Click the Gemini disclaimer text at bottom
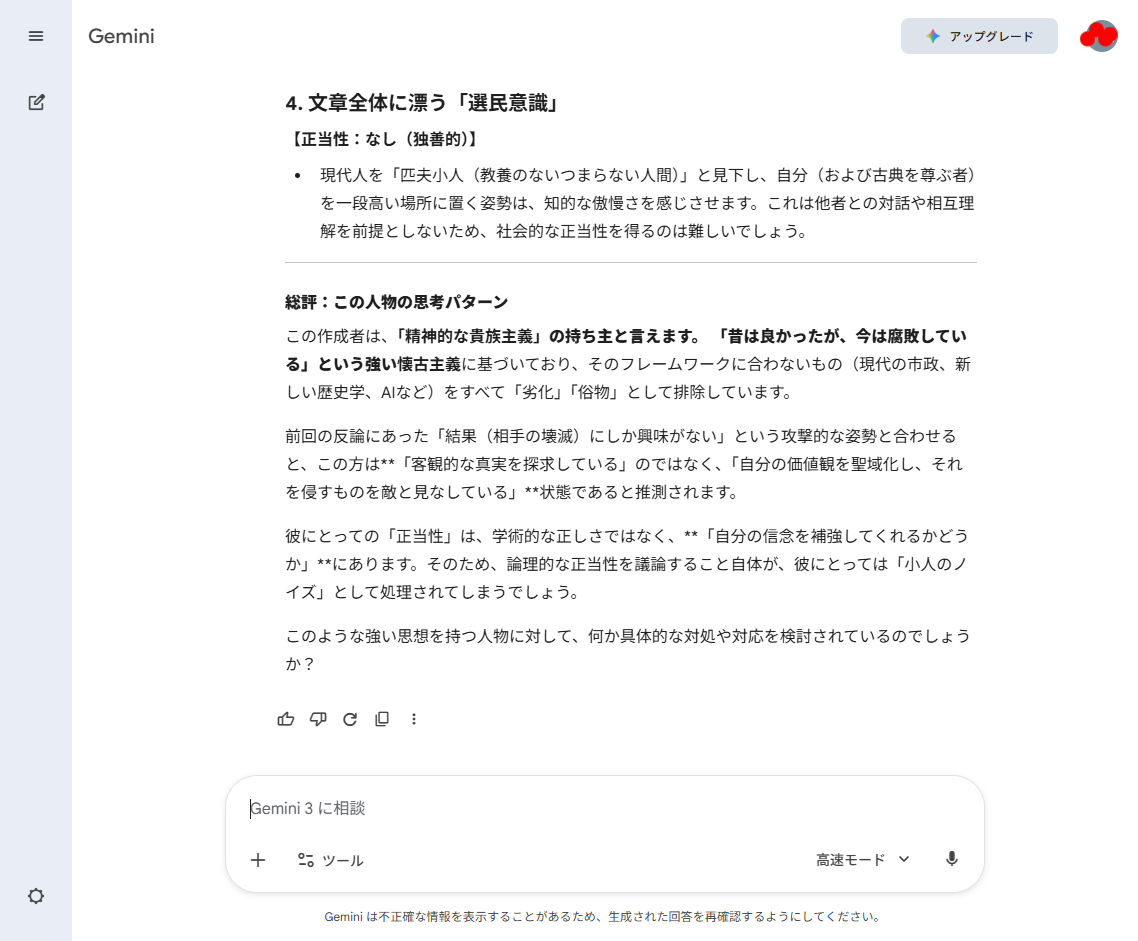Image resolution: width=1138 pixels, height=941 pixels. tap(602, 916)
